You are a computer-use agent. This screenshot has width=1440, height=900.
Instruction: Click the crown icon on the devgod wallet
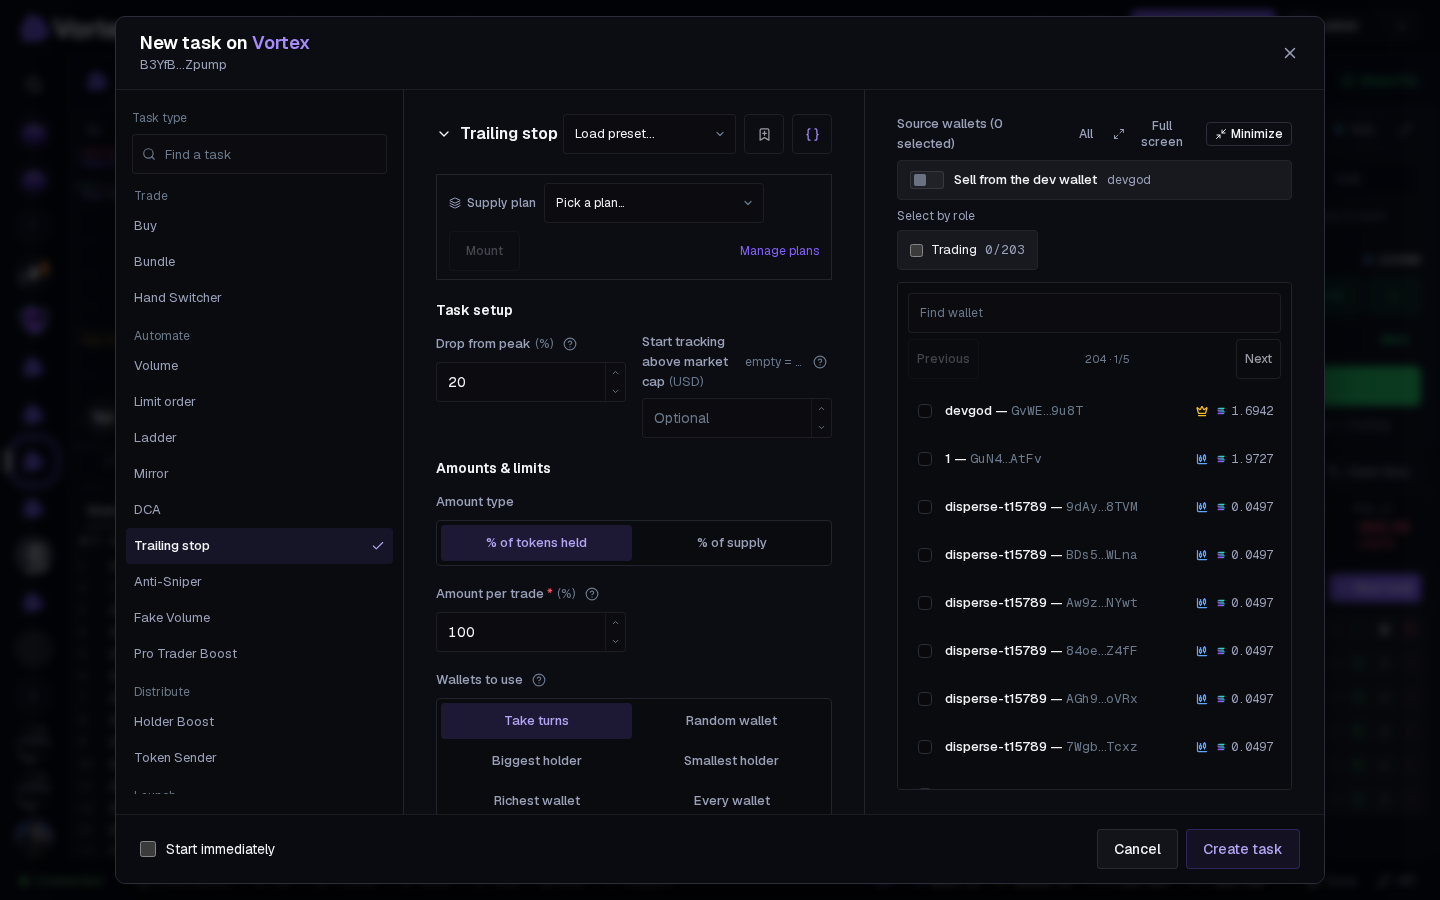(1202, 411)
